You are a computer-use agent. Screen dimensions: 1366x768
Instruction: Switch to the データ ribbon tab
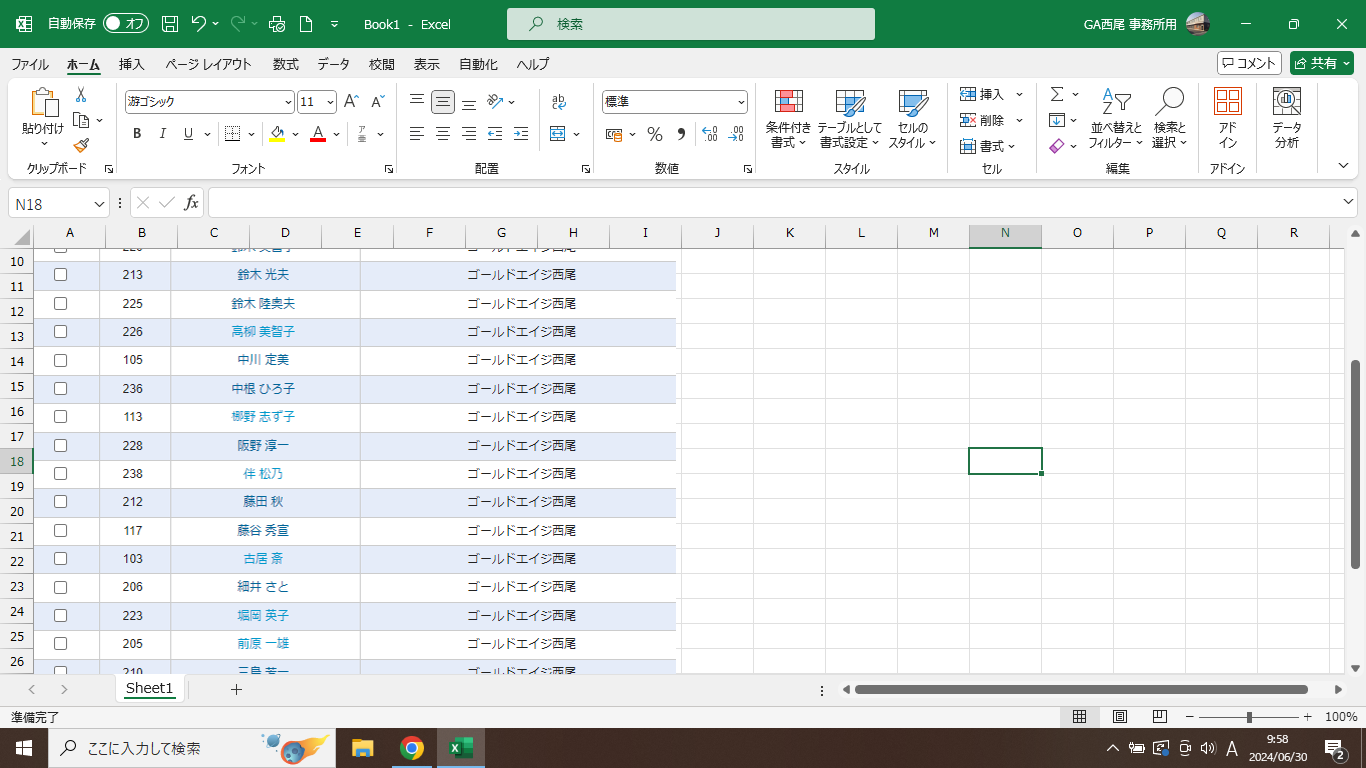coord(333,64)
